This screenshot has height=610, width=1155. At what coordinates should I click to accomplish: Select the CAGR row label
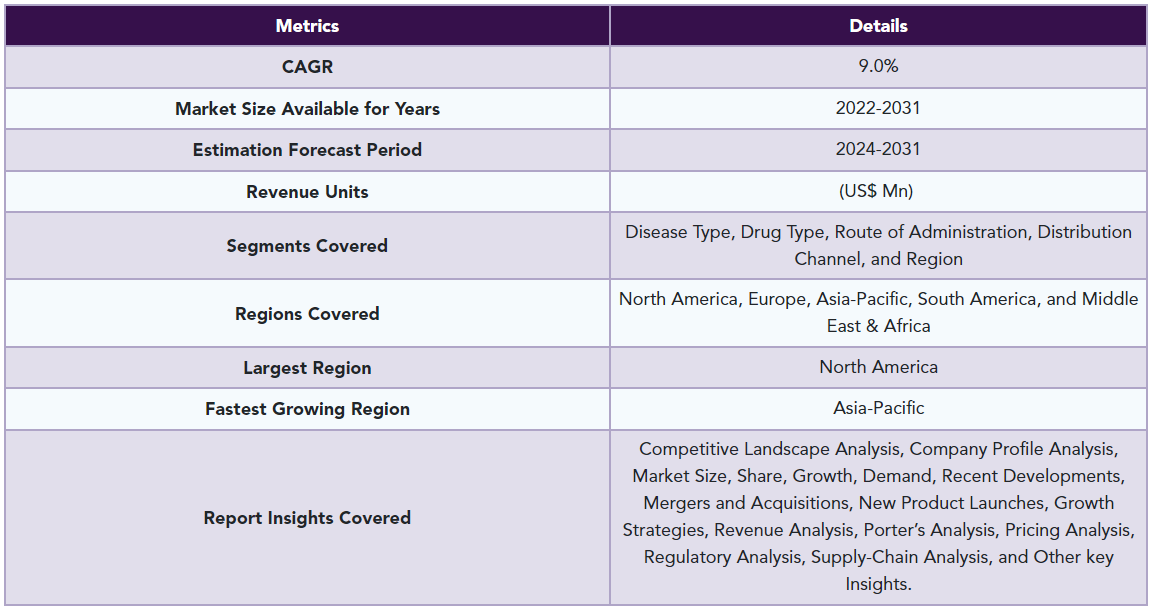(x=307, y=67)
